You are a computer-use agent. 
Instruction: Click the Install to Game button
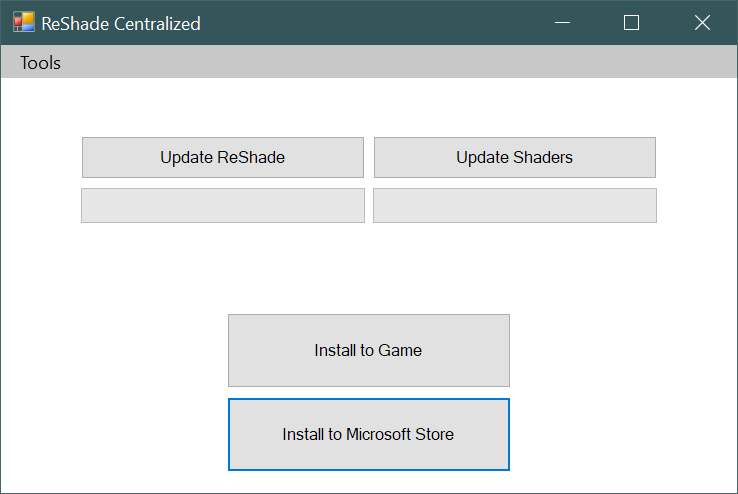pyautogui.click(x=369, y=351)
